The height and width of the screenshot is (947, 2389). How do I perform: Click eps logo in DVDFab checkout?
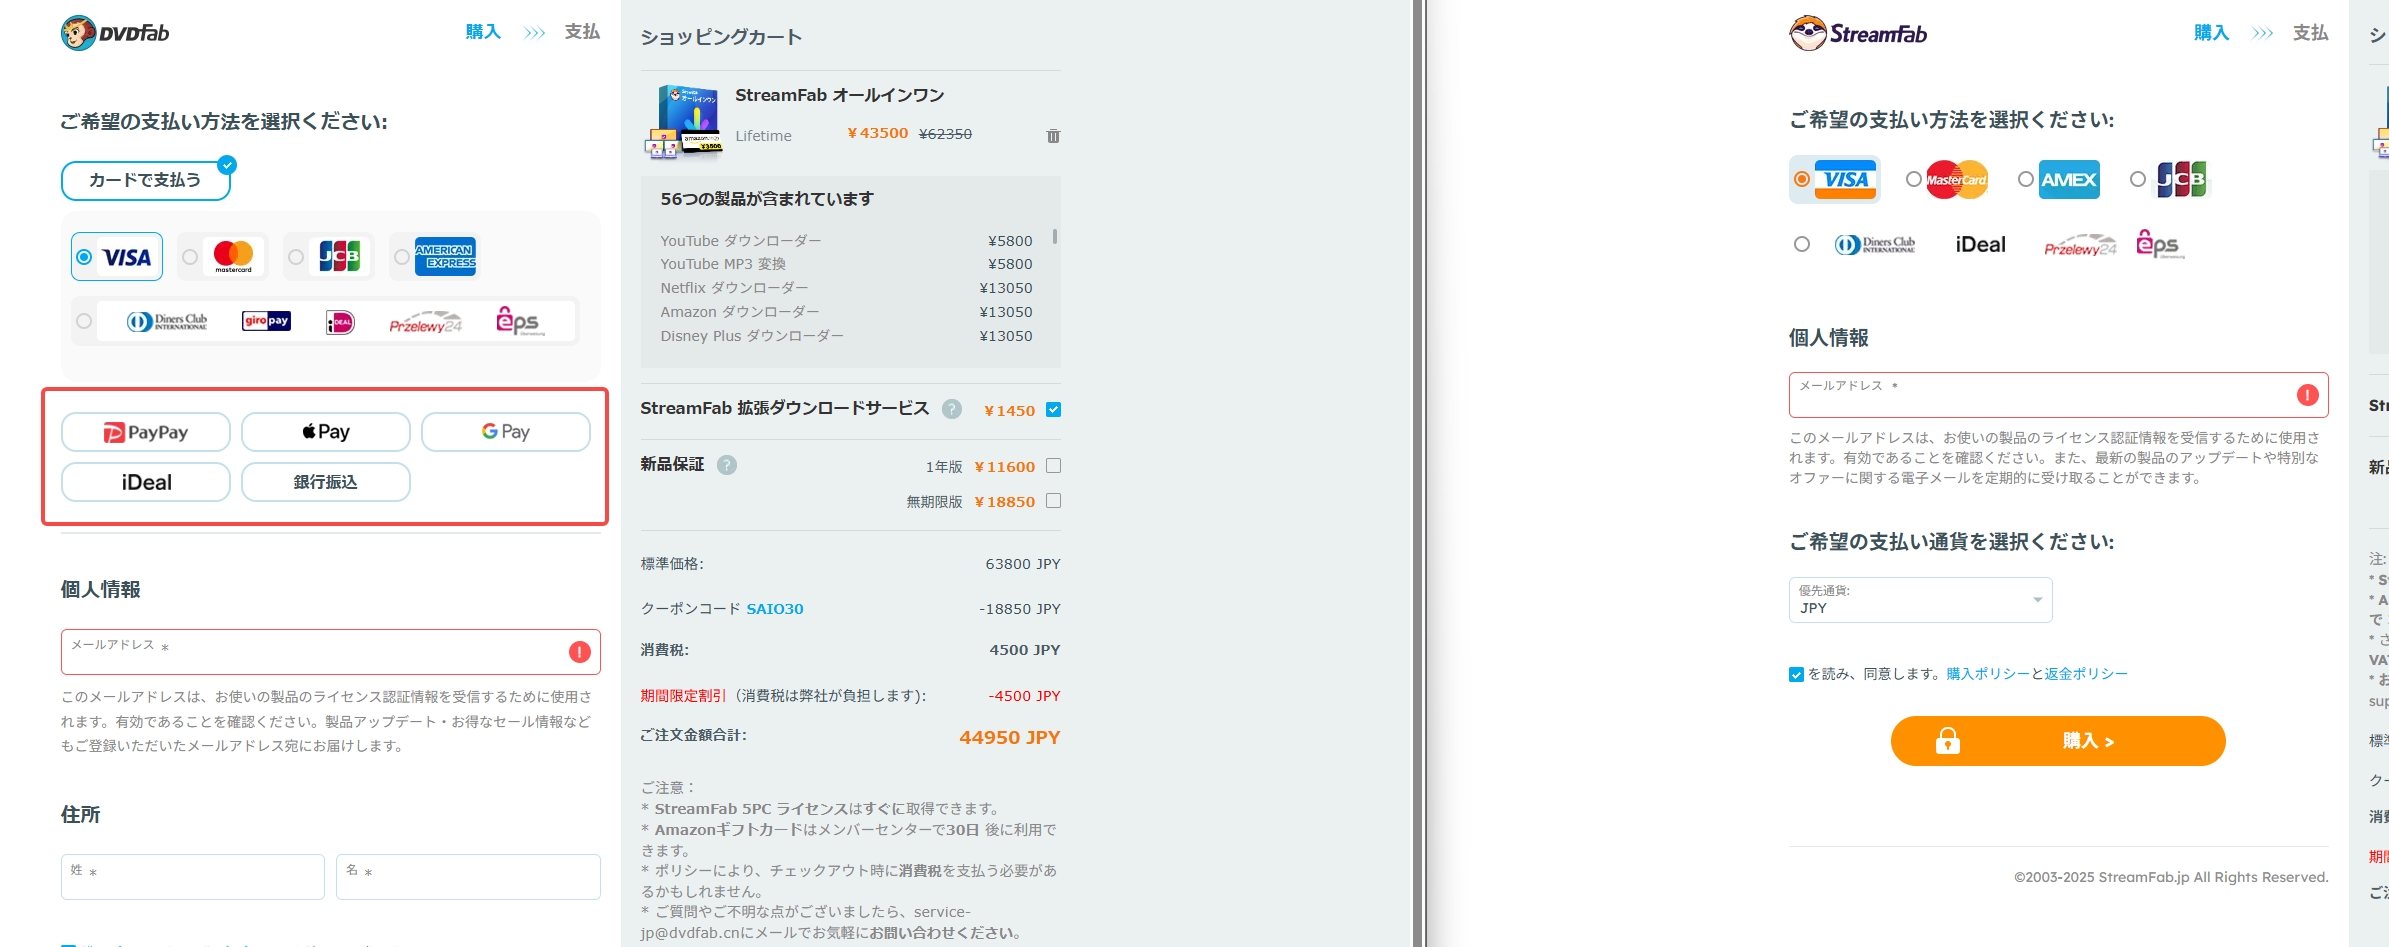(520, 321)
